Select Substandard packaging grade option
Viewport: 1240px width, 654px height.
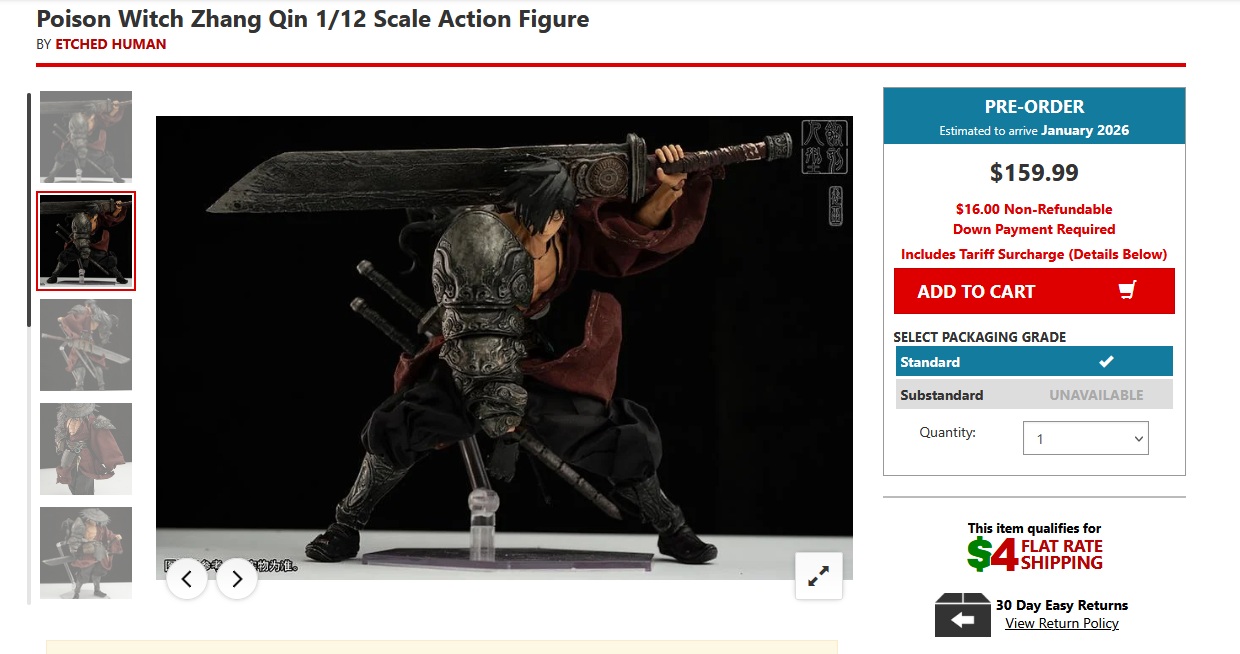click(1034, 395)
